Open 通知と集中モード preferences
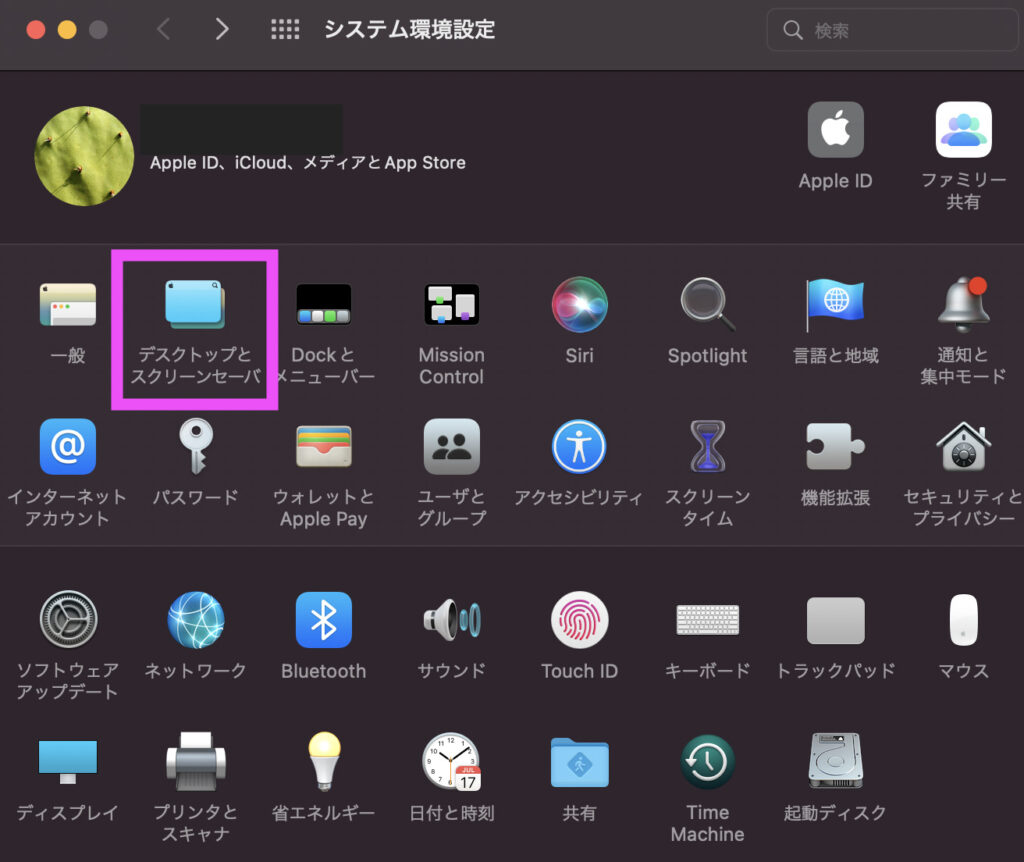The height and width of the screenshot is (862, 1024). (x=963, y=304)
